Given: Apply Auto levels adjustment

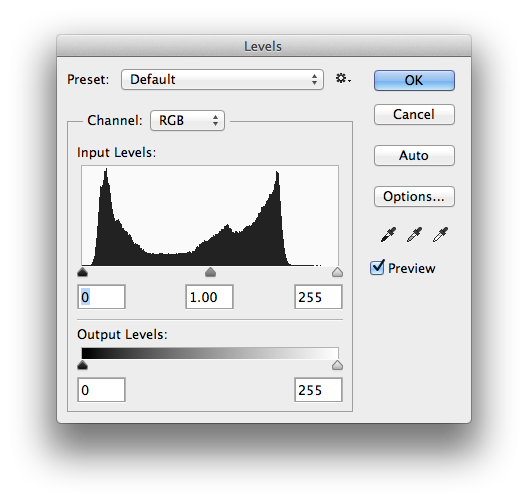Looking at the screenshot, I should click(414, 156).
